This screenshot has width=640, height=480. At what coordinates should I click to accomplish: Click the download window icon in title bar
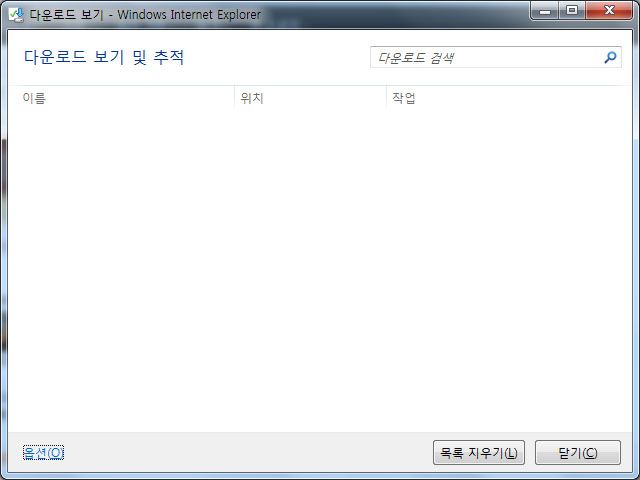coord(16,15)
